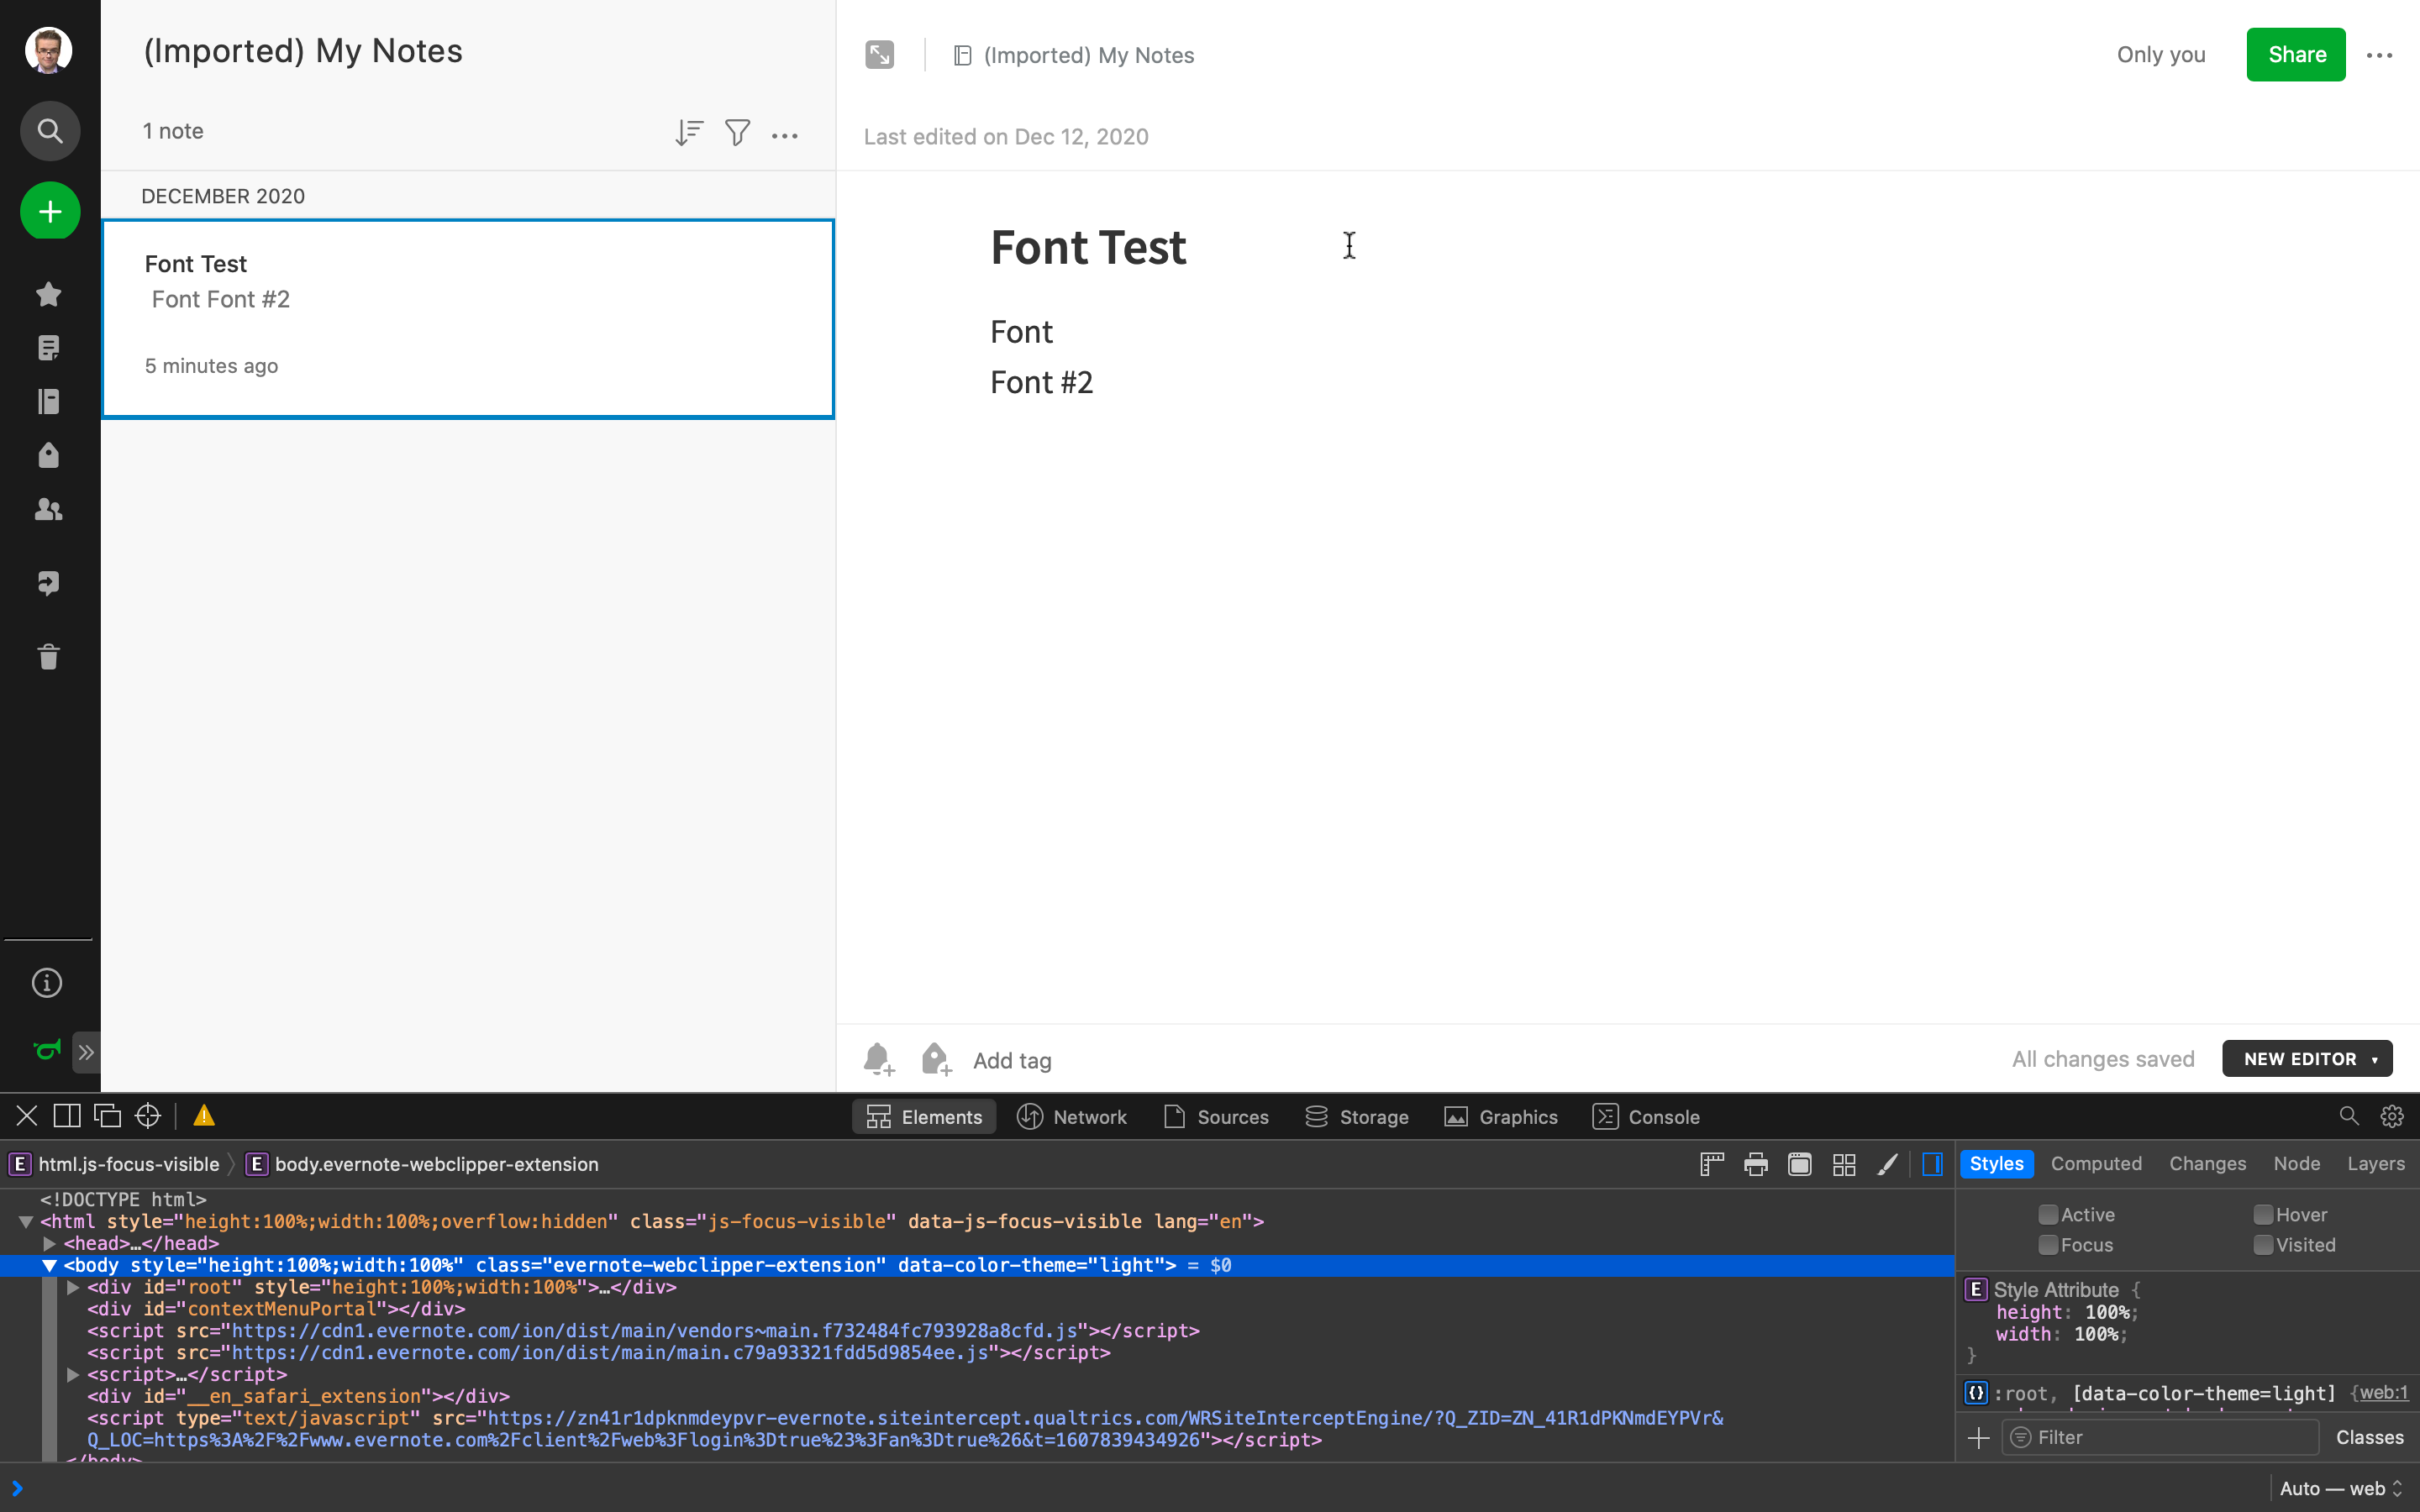
Task: Switch to Network tab in inspector
Action: click(x=1072, y=1117)
